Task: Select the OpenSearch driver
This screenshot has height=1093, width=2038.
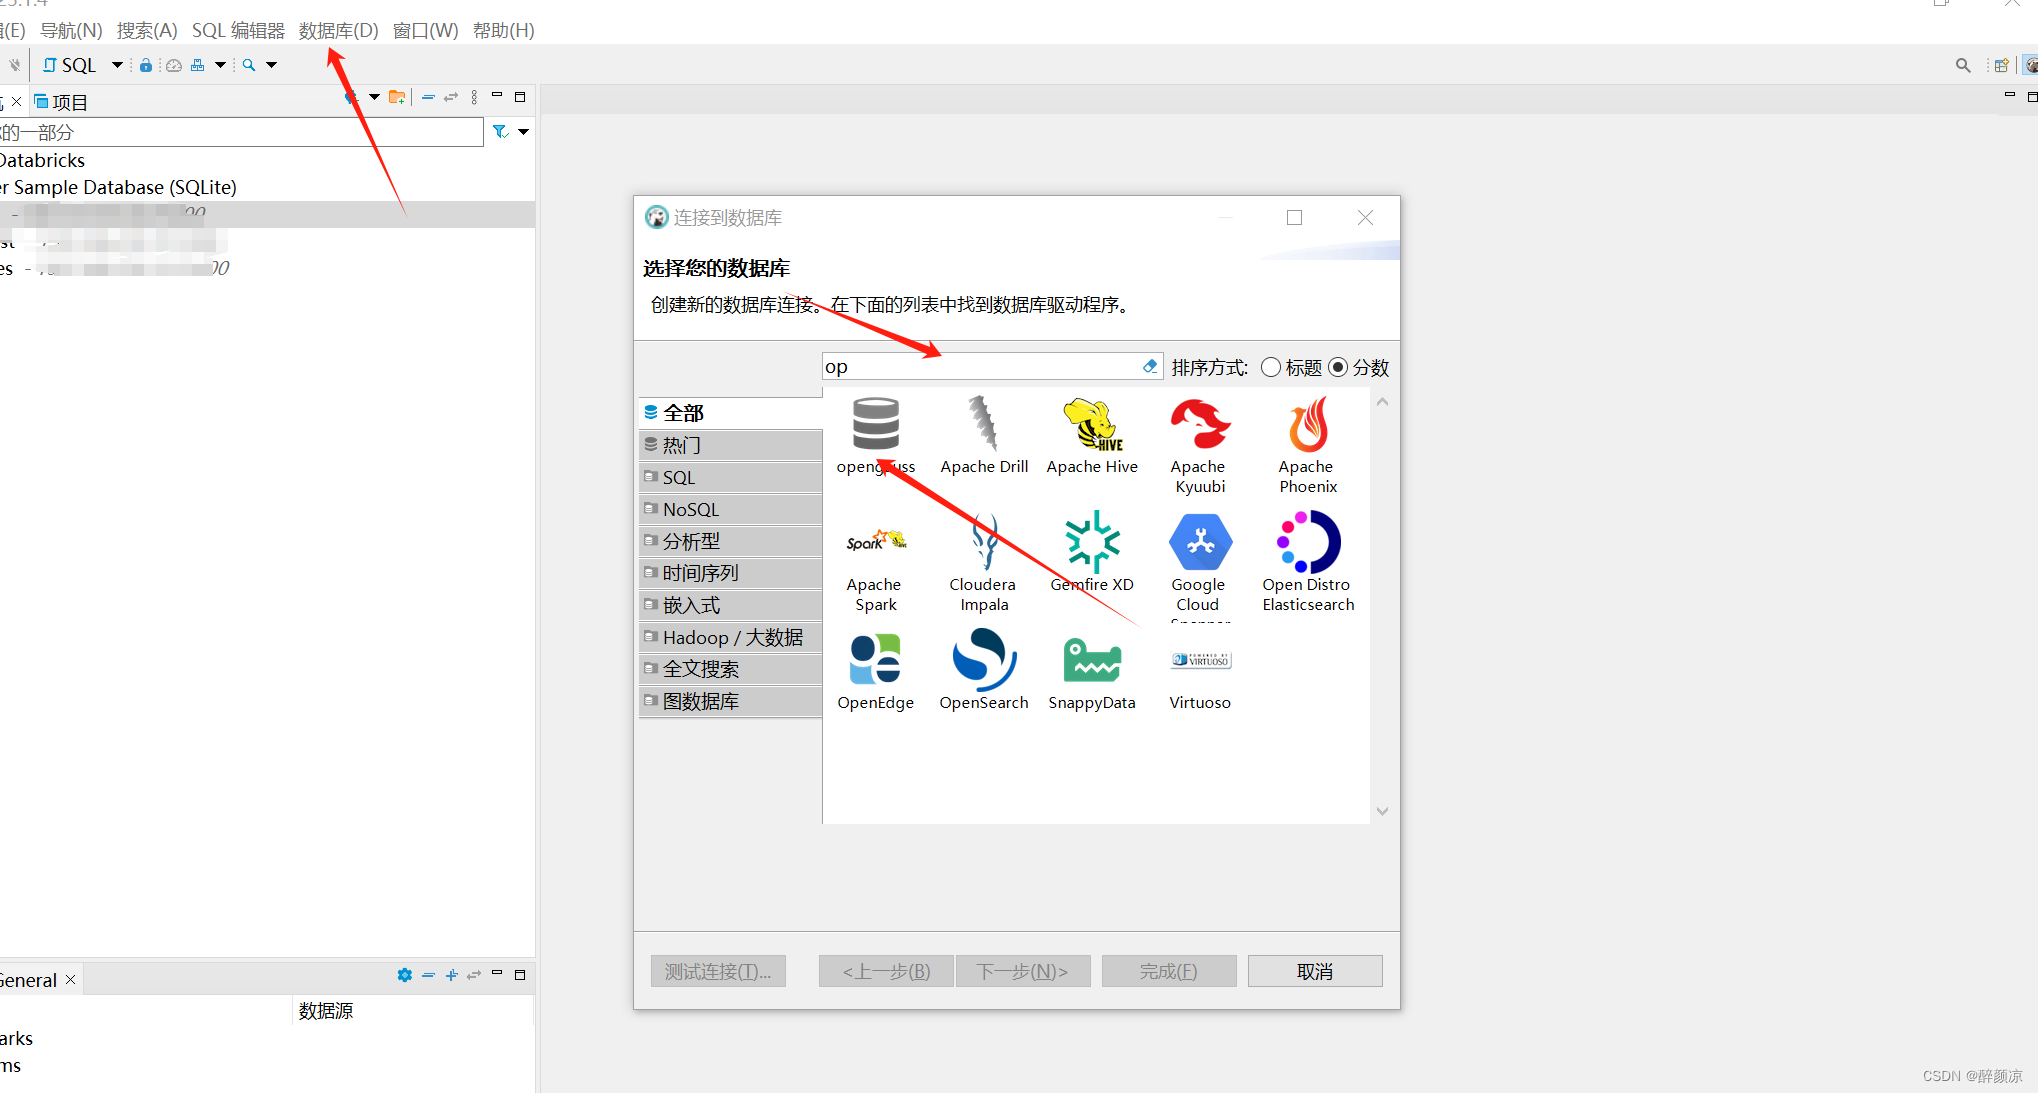Action: (983, 660)
